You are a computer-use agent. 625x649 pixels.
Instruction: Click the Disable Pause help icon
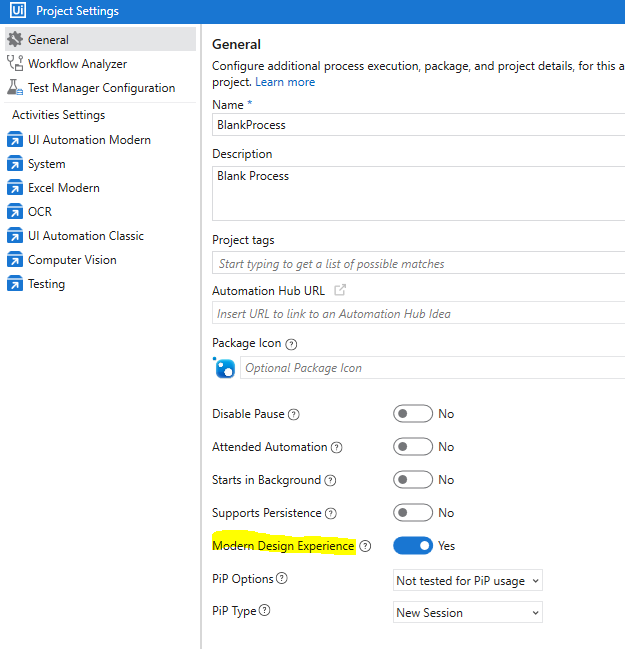point(294,414)
